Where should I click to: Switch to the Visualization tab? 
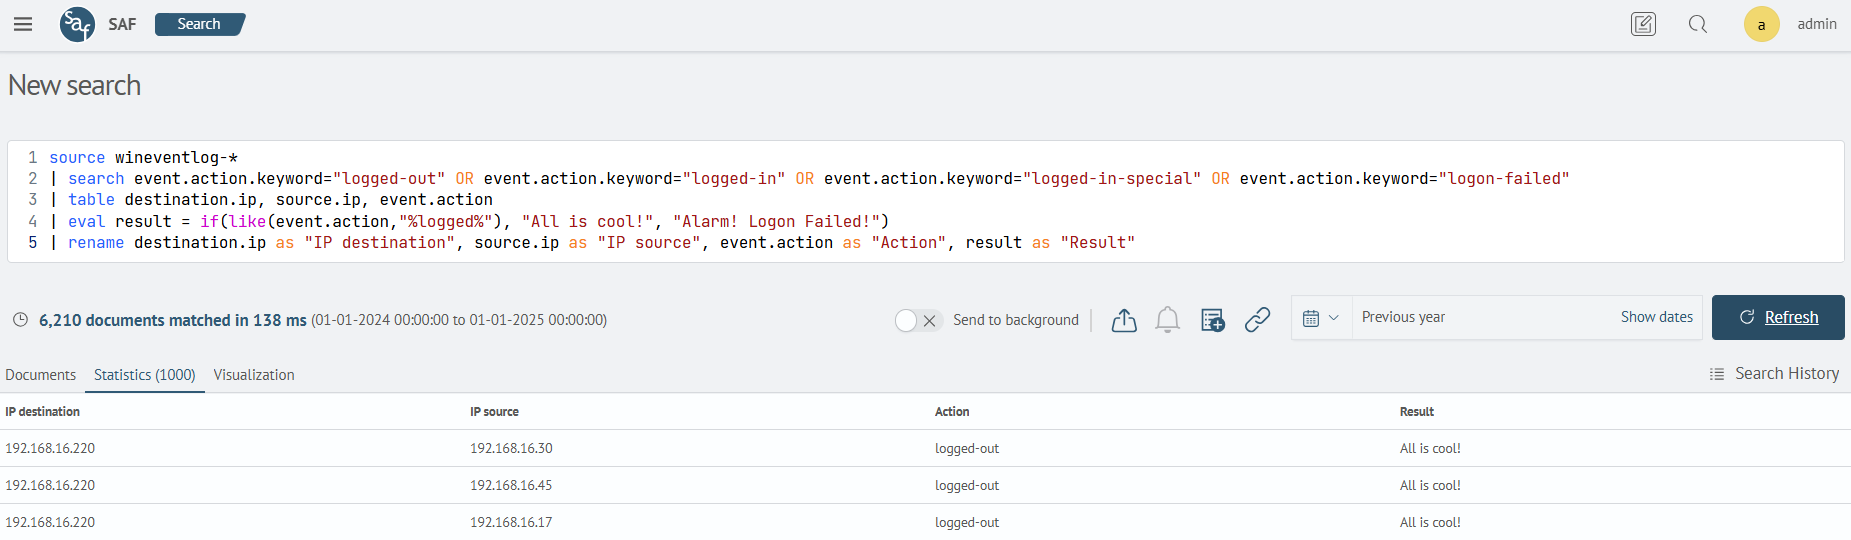click(254, 375)
